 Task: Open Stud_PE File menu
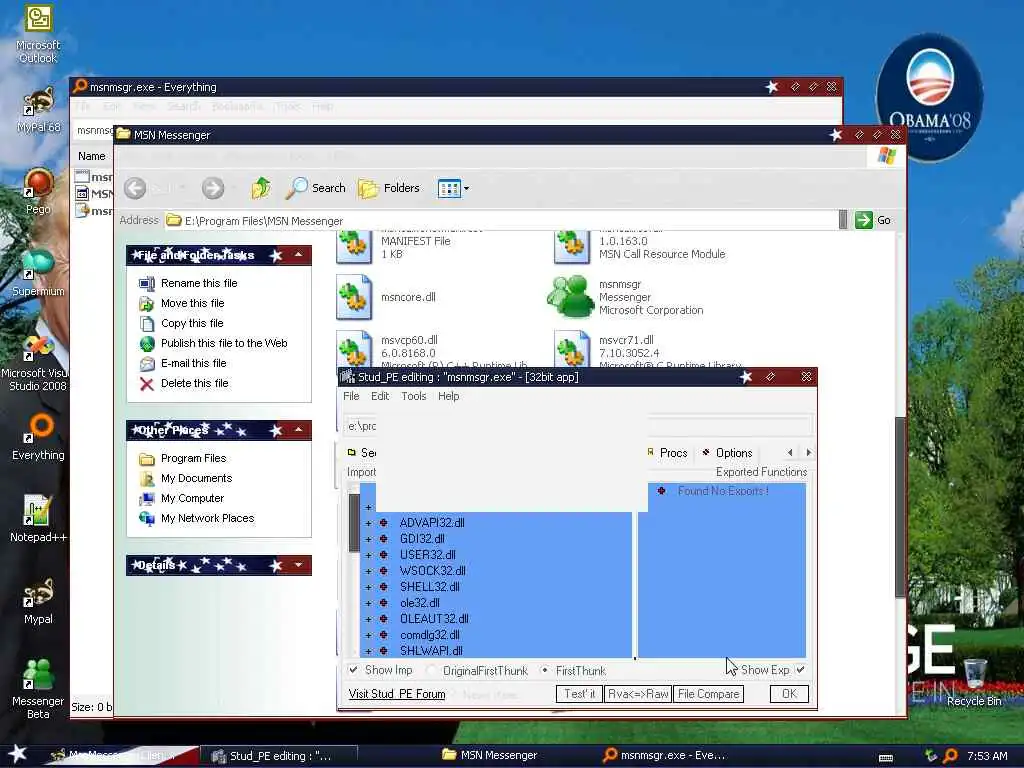click(x=351, y=396)
